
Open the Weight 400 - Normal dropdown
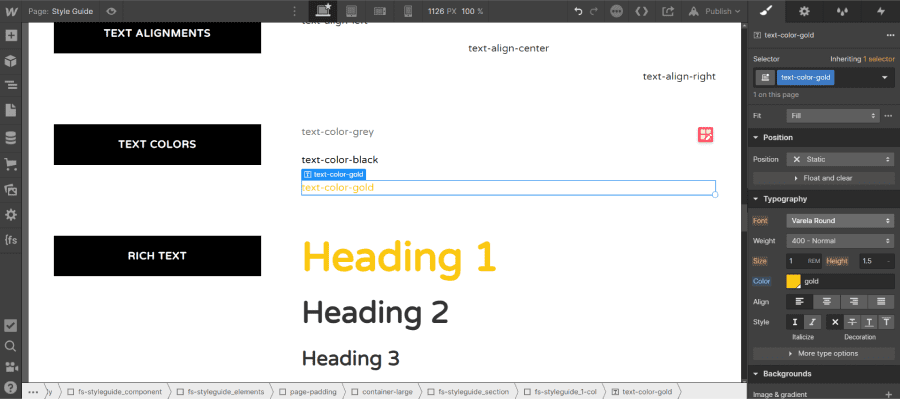[x=840, y=241]
